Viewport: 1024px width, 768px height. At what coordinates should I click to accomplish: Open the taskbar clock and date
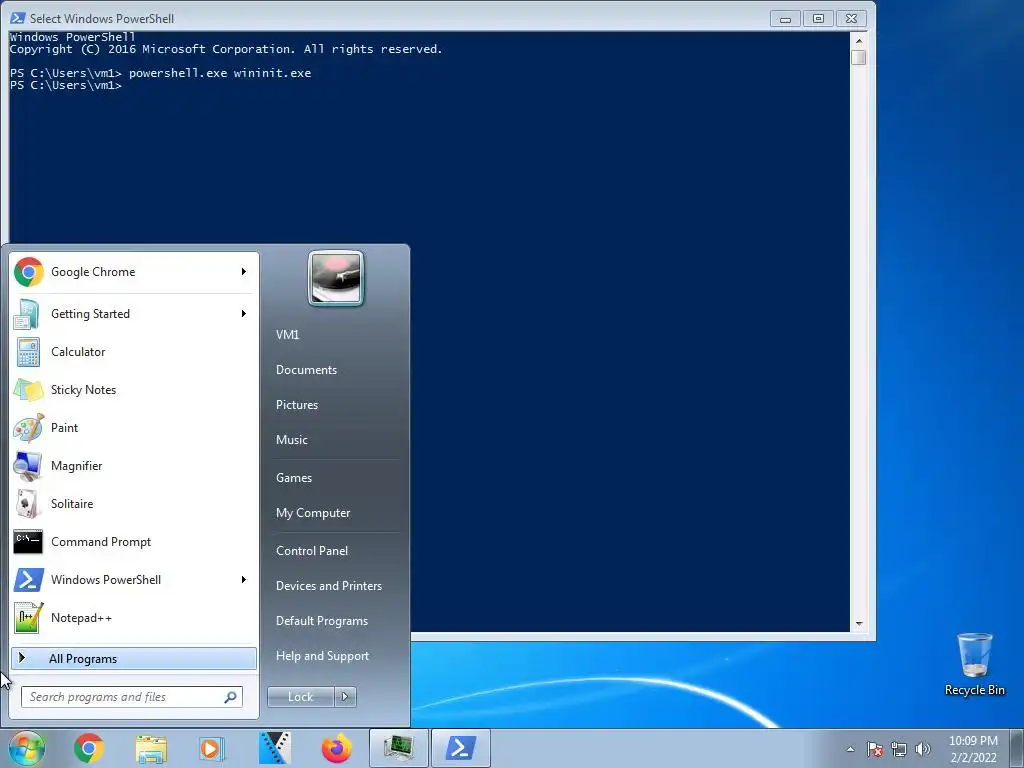coord(973,749)
